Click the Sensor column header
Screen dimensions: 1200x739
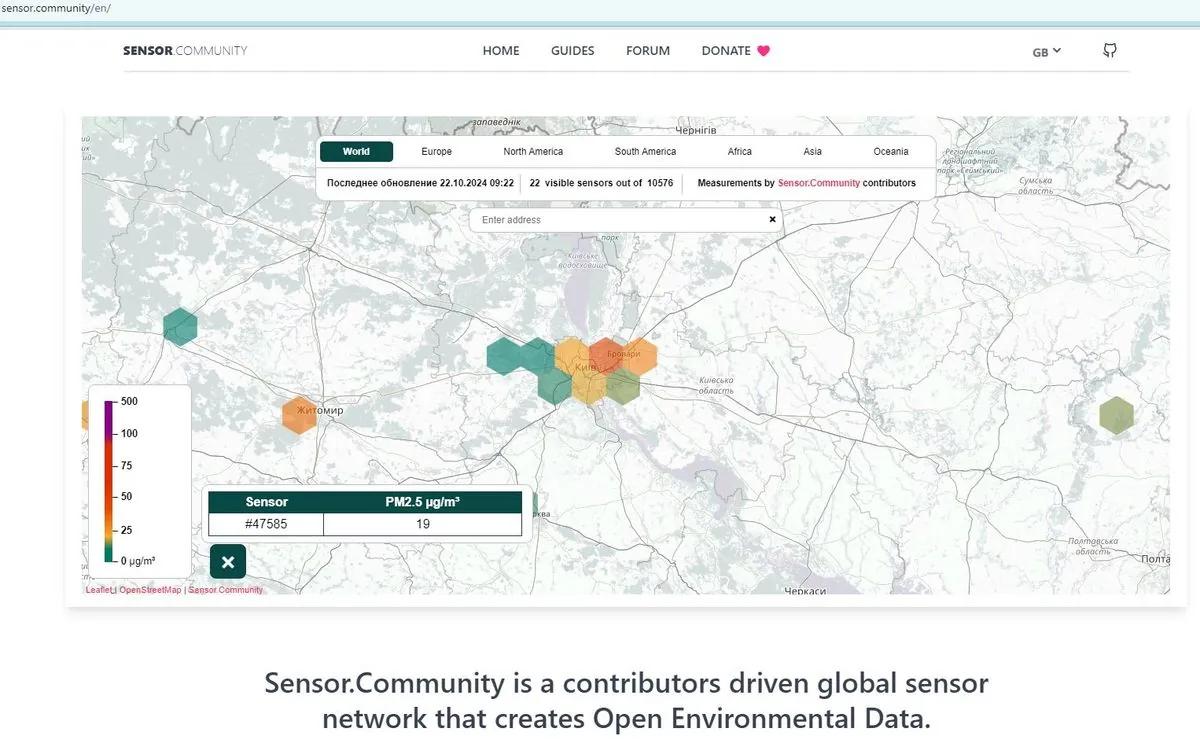pyautogui.click(x=266, y=502)
